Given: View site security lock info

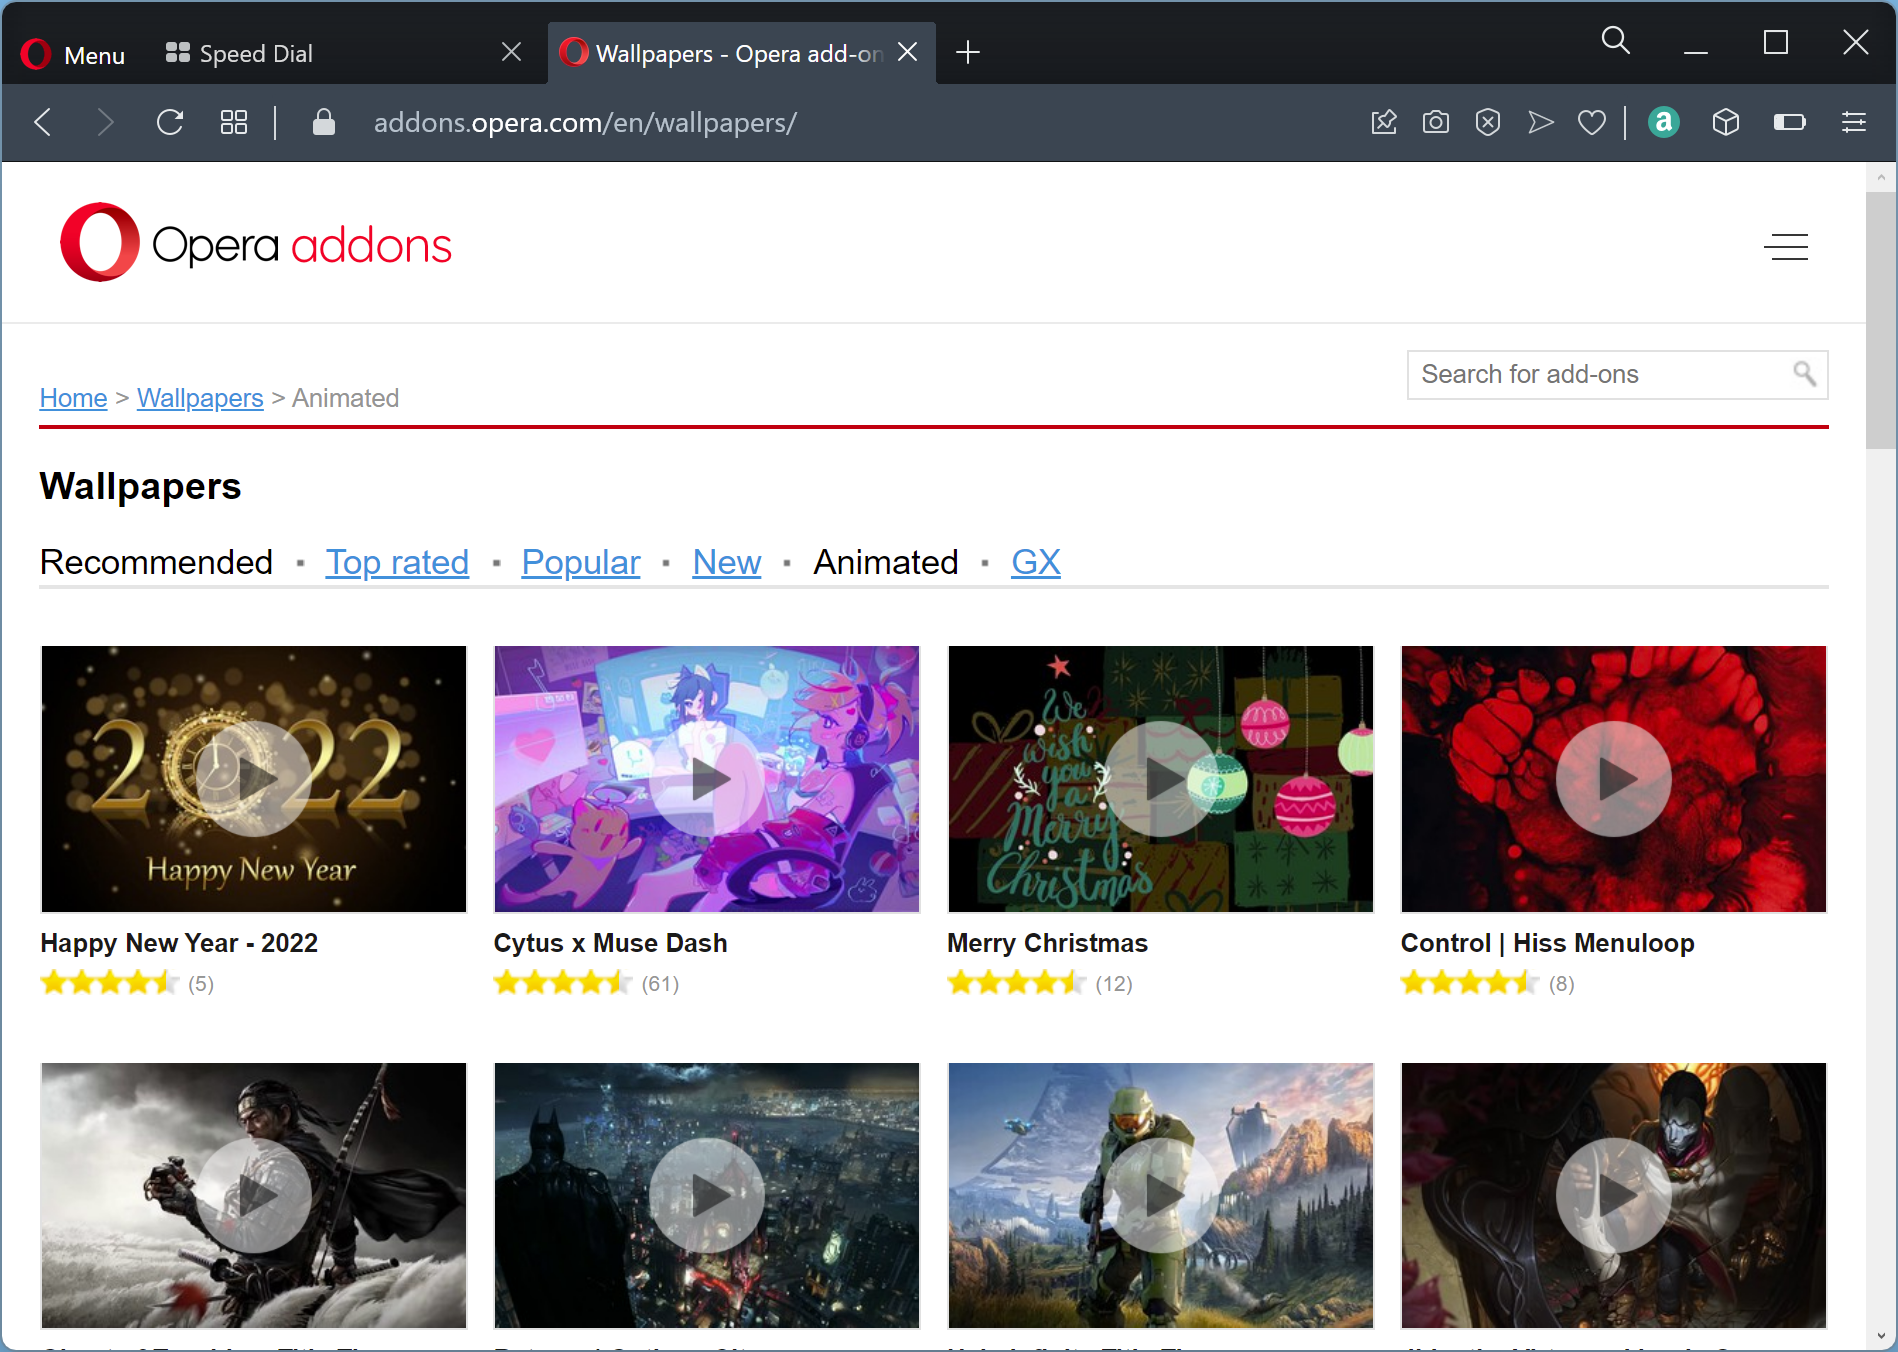Looking at the screenshot, I should click(323, 122).
